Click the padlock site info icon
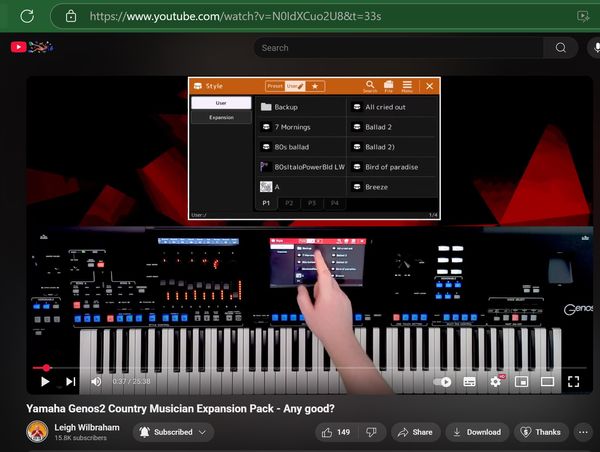The image size is (600, 452). tap(71, 16)
